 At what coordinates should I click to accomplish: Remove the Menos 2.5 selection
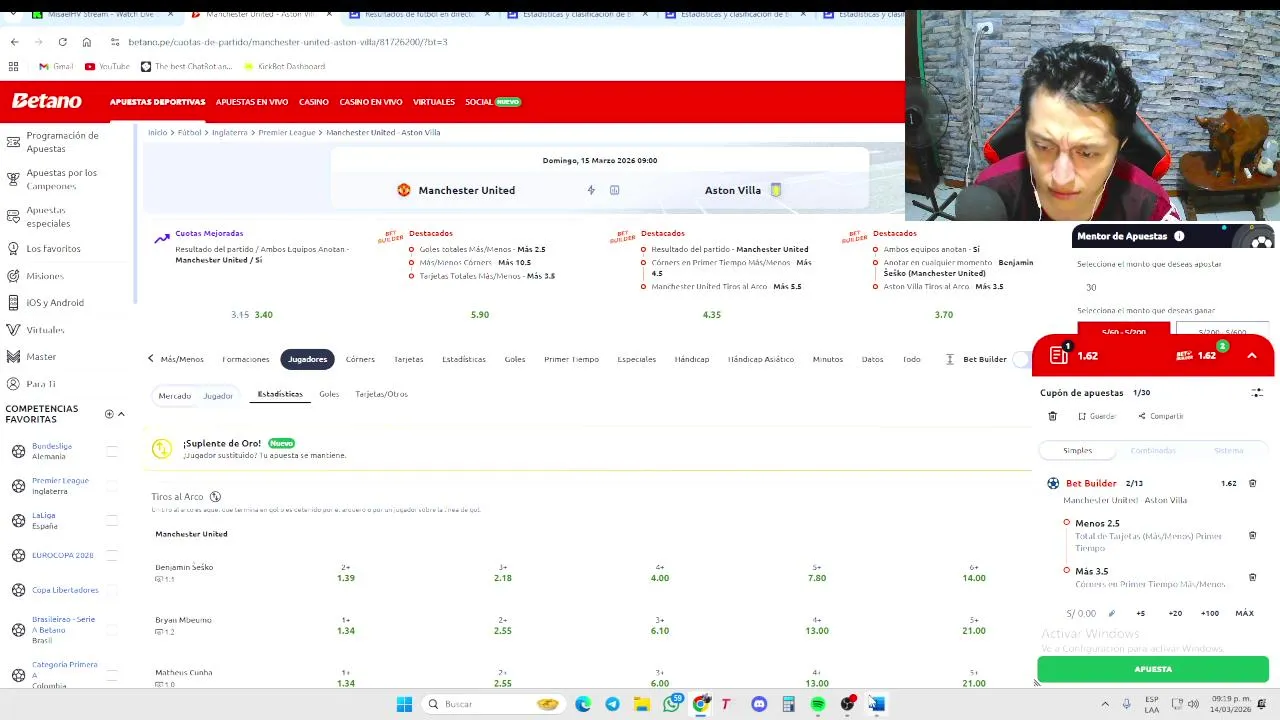pos(1252,535)
